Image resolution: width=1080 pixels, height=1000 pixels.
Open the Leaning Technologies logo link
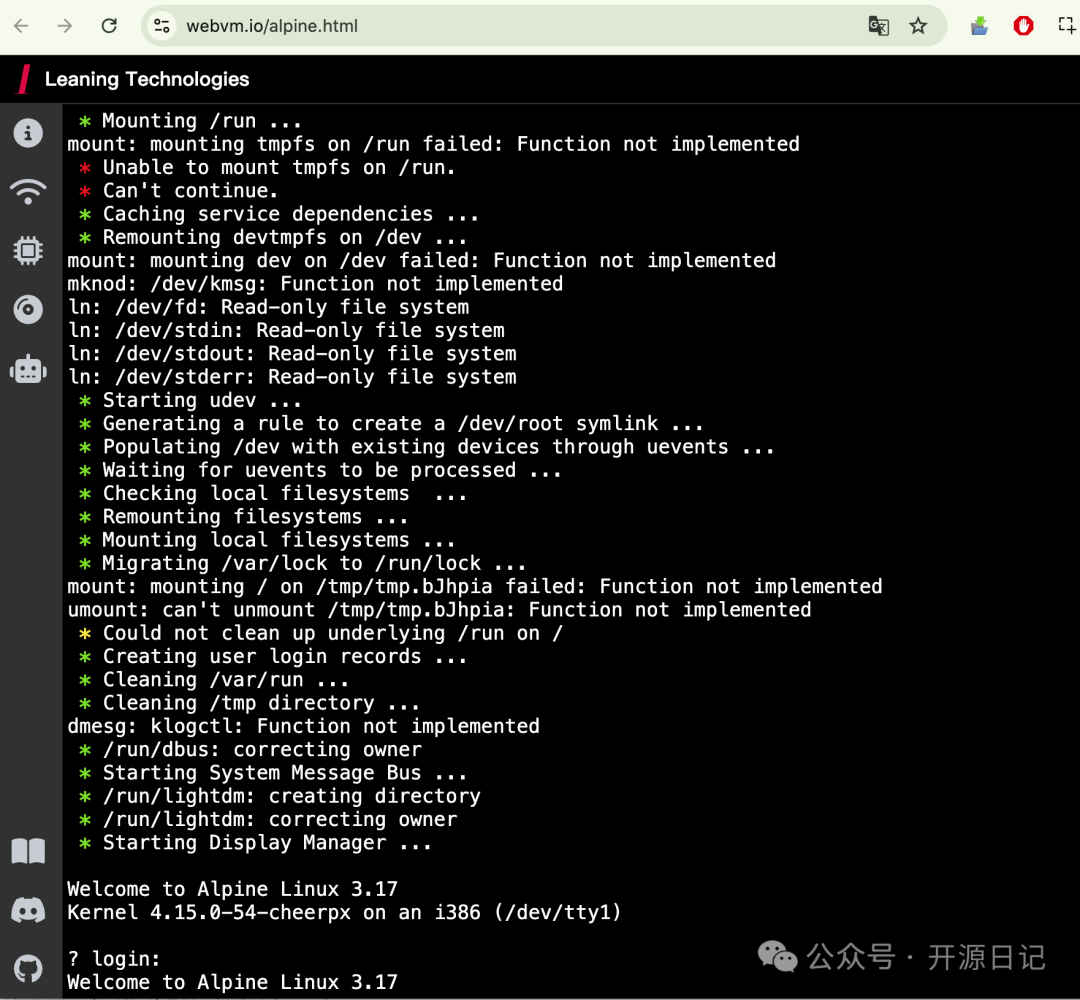pyautogui.click(x=134, y=79)
